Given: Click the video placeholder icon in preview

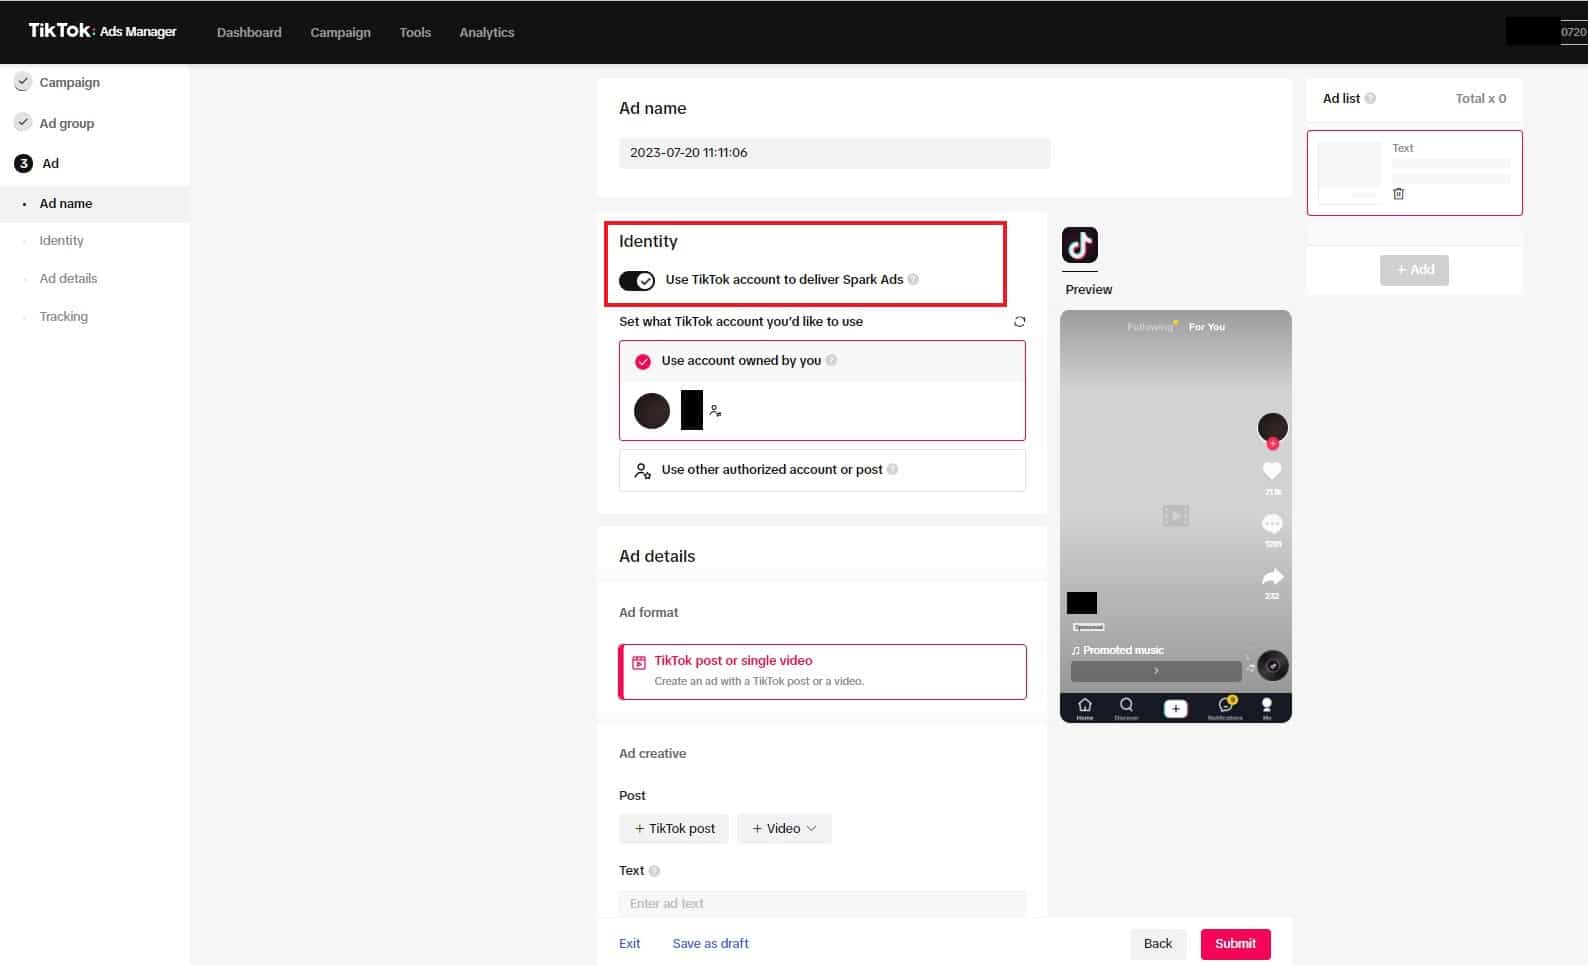Looking at the screenshot, I should click(x=1175, y=516).
